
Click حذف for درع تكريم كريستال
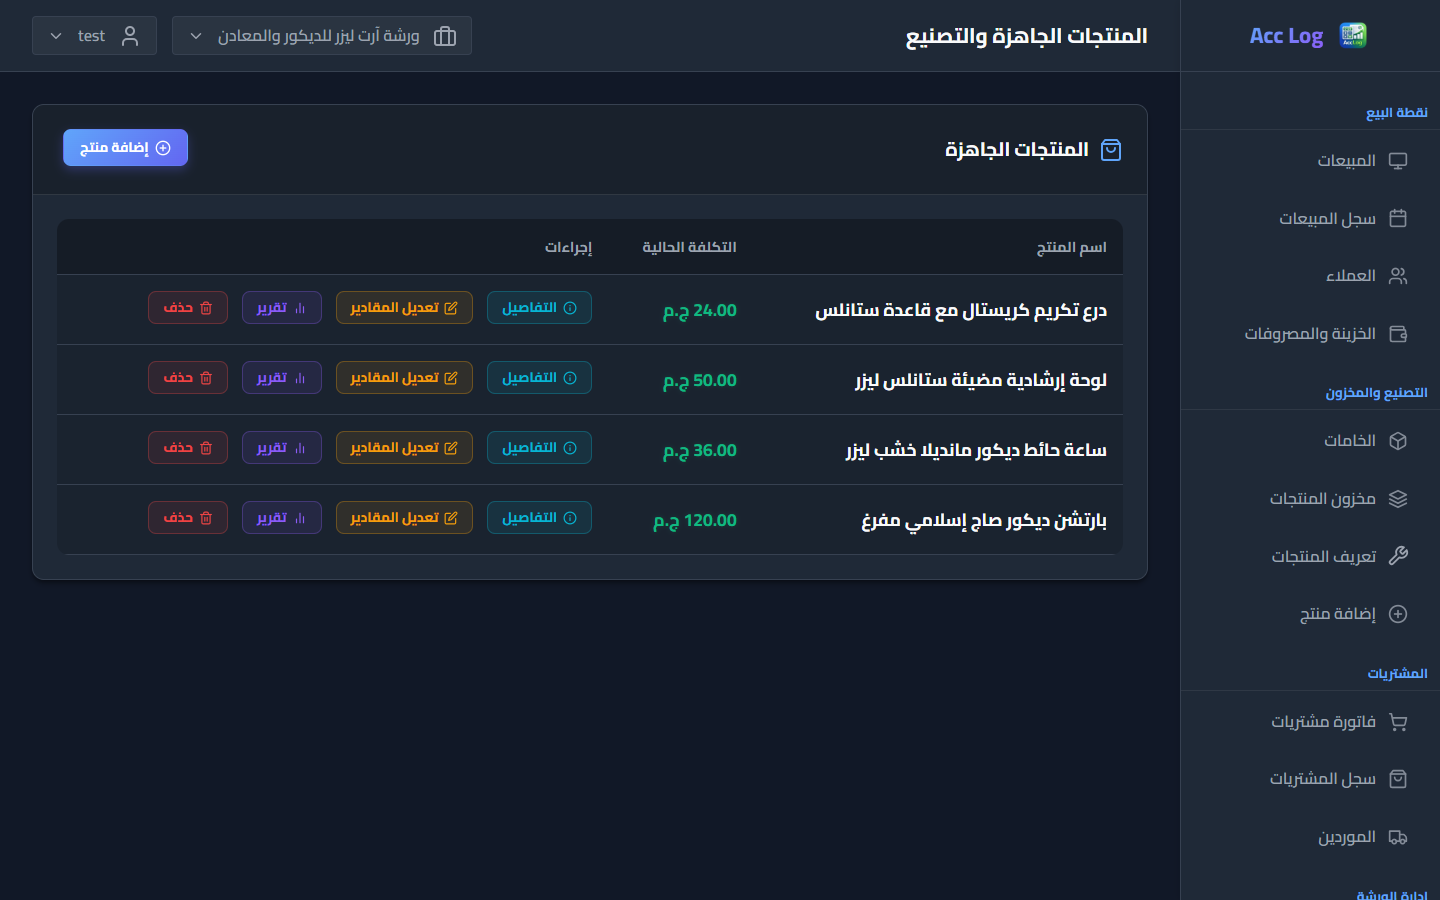188,308
